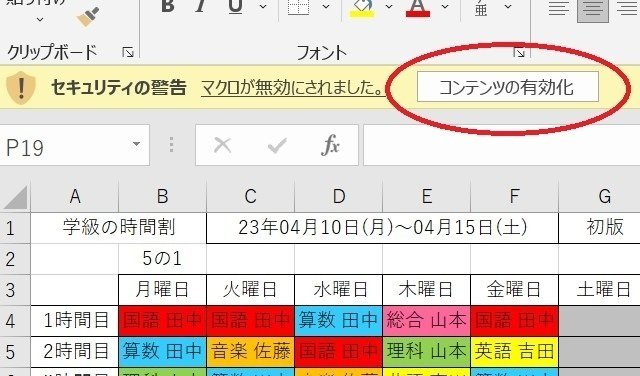Select the green '理科 山本' cell in row 5

click(427, 352)
